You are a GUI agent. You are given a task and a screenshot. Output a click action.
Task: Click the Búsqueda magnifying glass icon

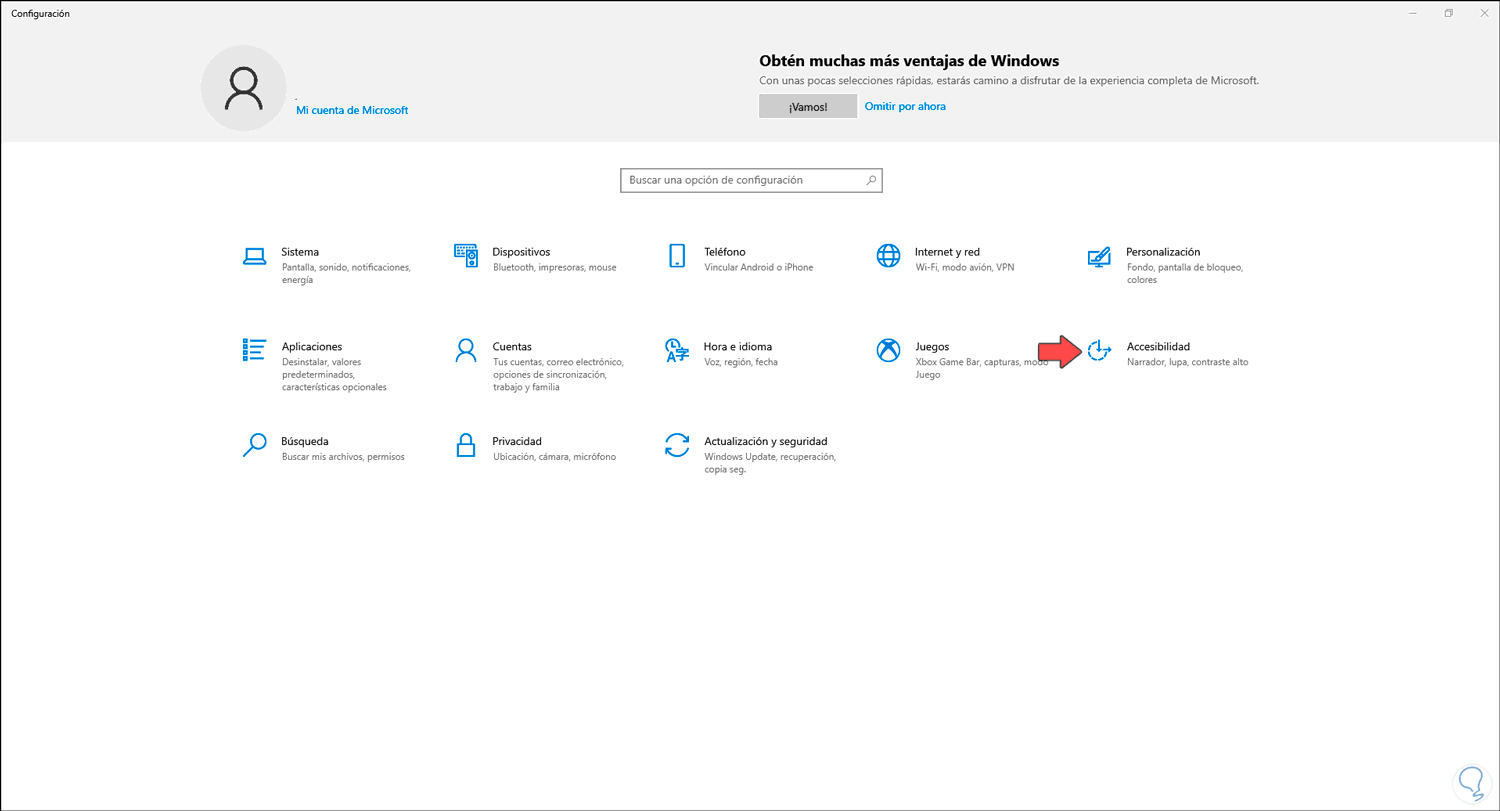coord(255,445)
